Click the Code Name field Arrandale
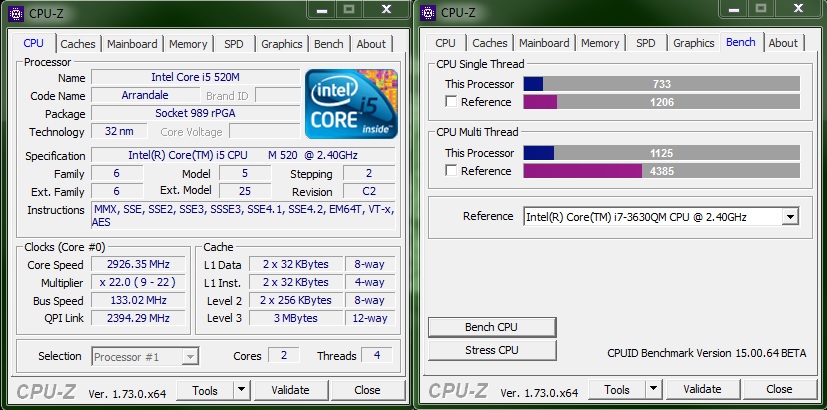The height and width of the screenshot is (410, 827). pos(145,96)
